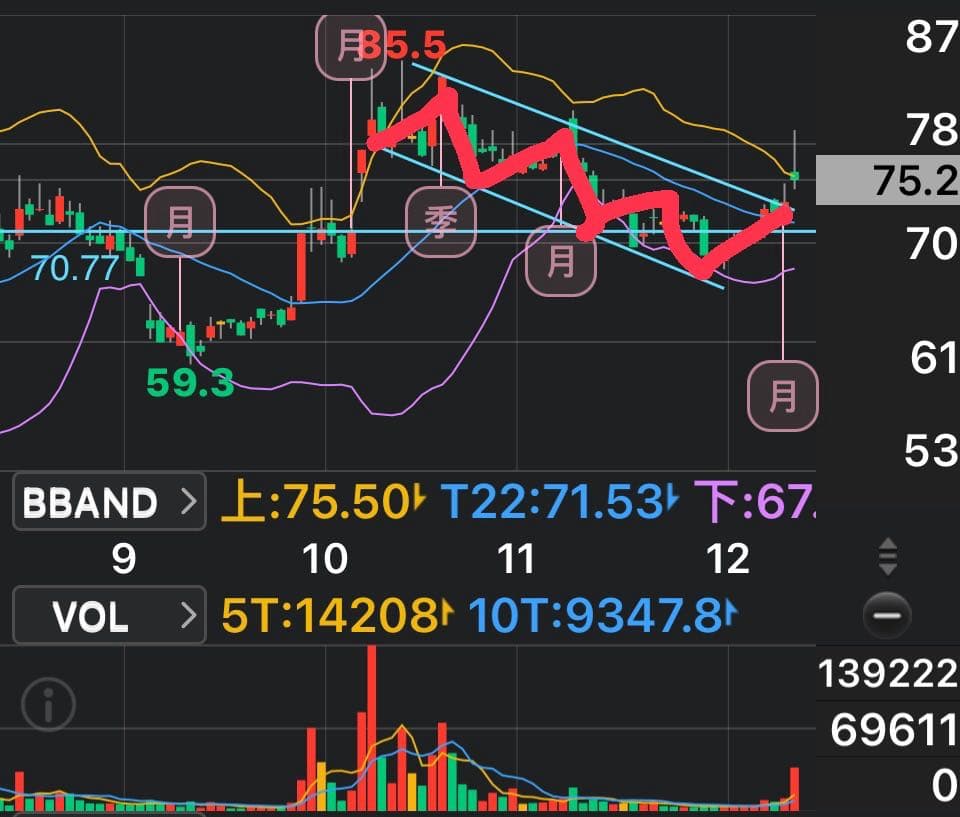
Task: Open the BBAND indicator selector
Action: point(109,501)
